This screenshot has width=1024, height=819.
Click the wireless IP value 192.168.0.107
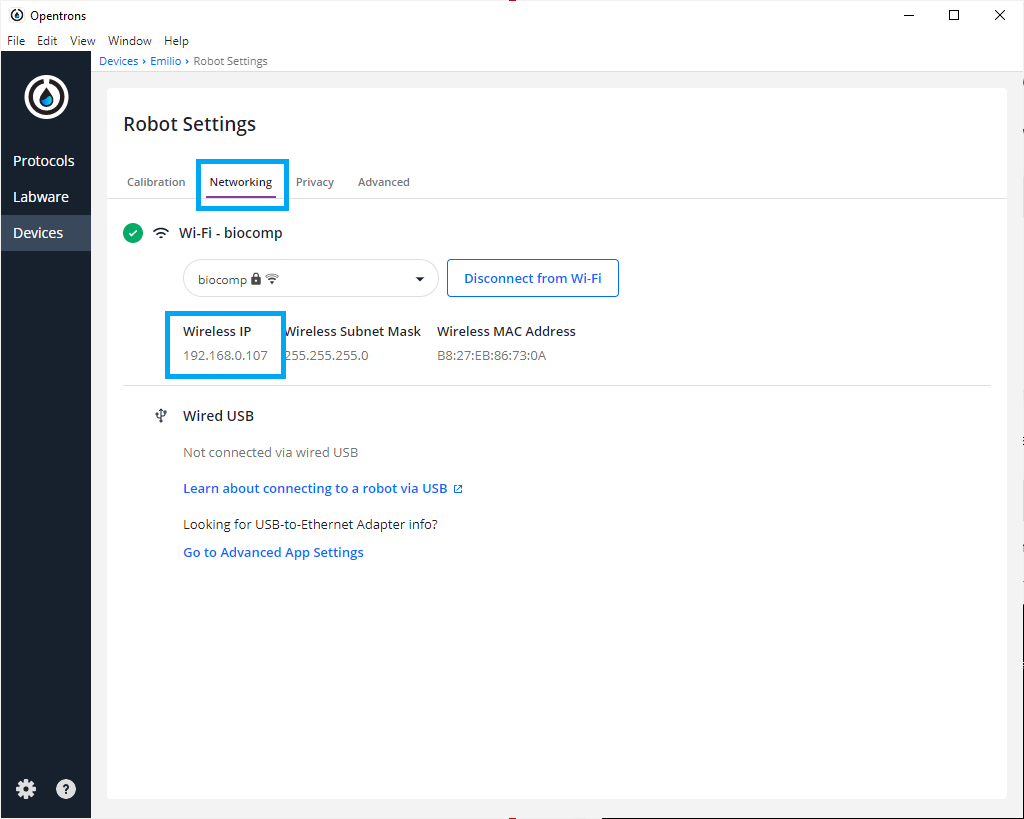pos(225,356)
